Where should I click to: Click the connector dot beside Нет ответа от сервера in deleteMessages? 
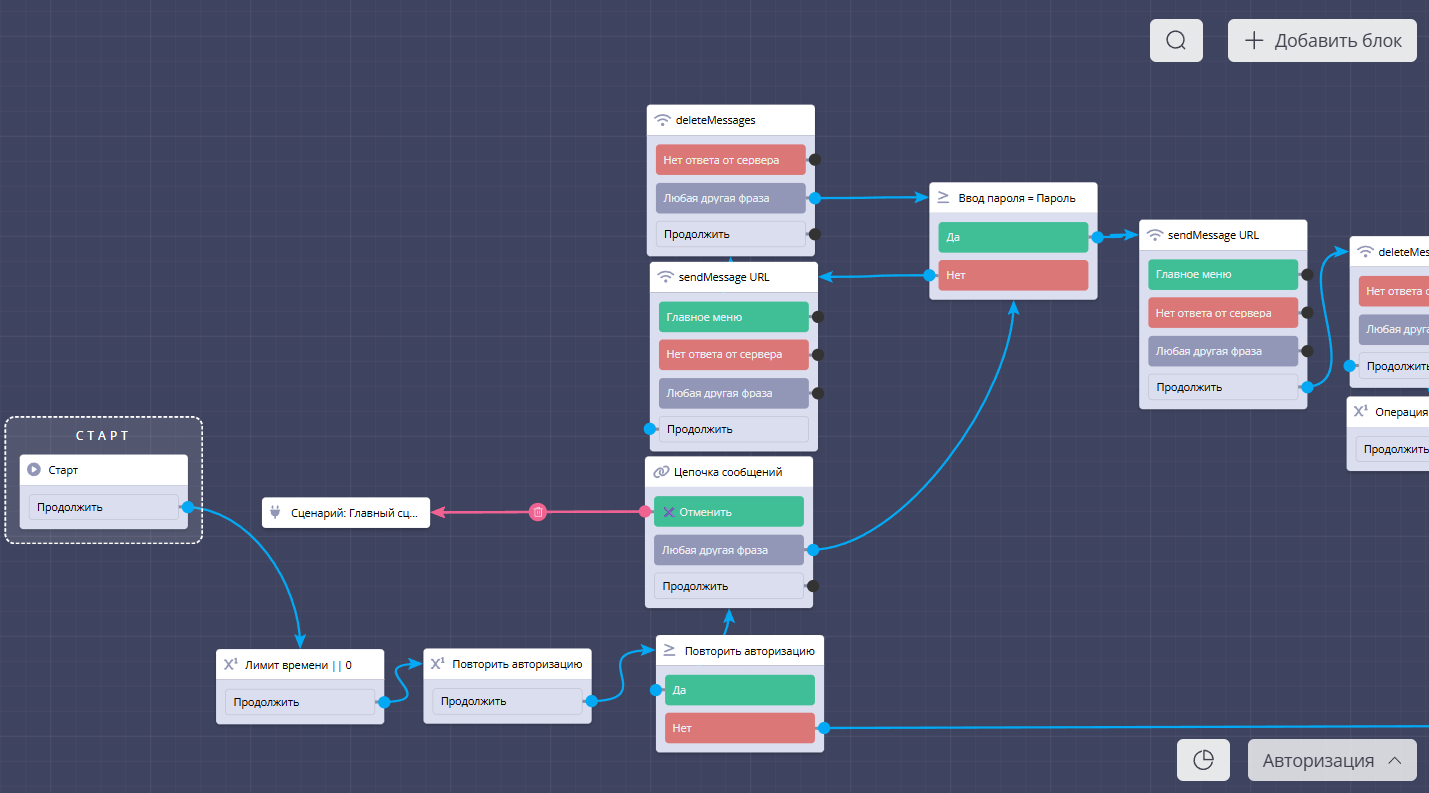[x=814, y=159]
